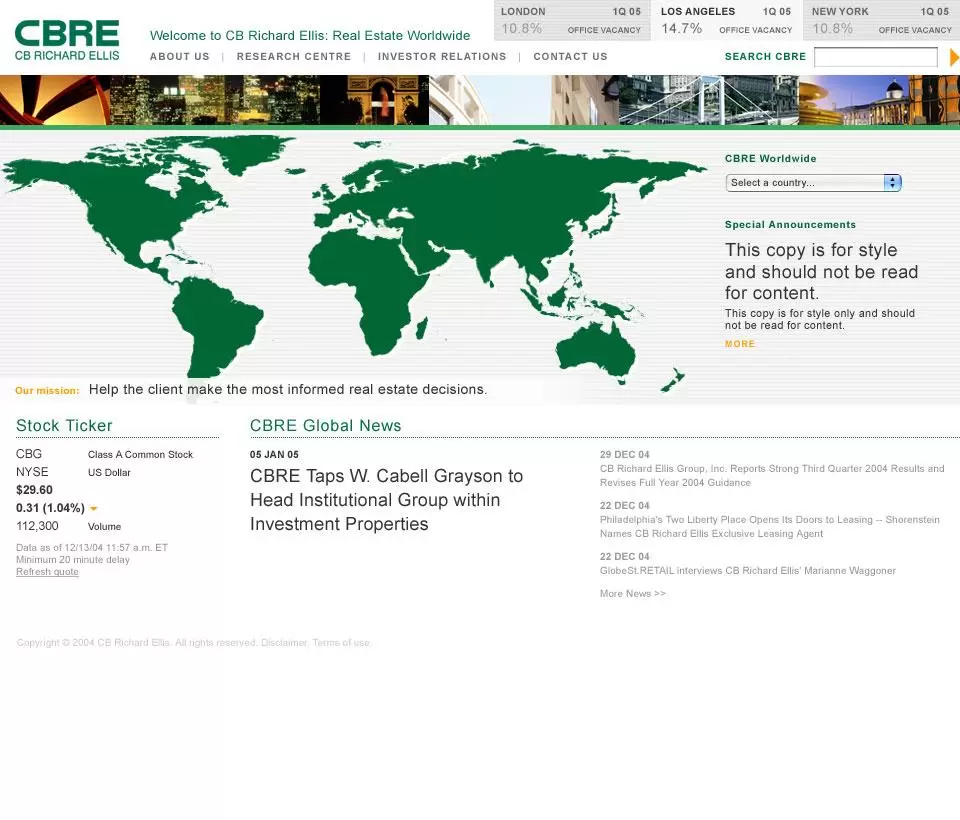Click MORE under Special Announcements
This screenshot has width=960, height=820.
pyautogui.click(x=740, y=344)
